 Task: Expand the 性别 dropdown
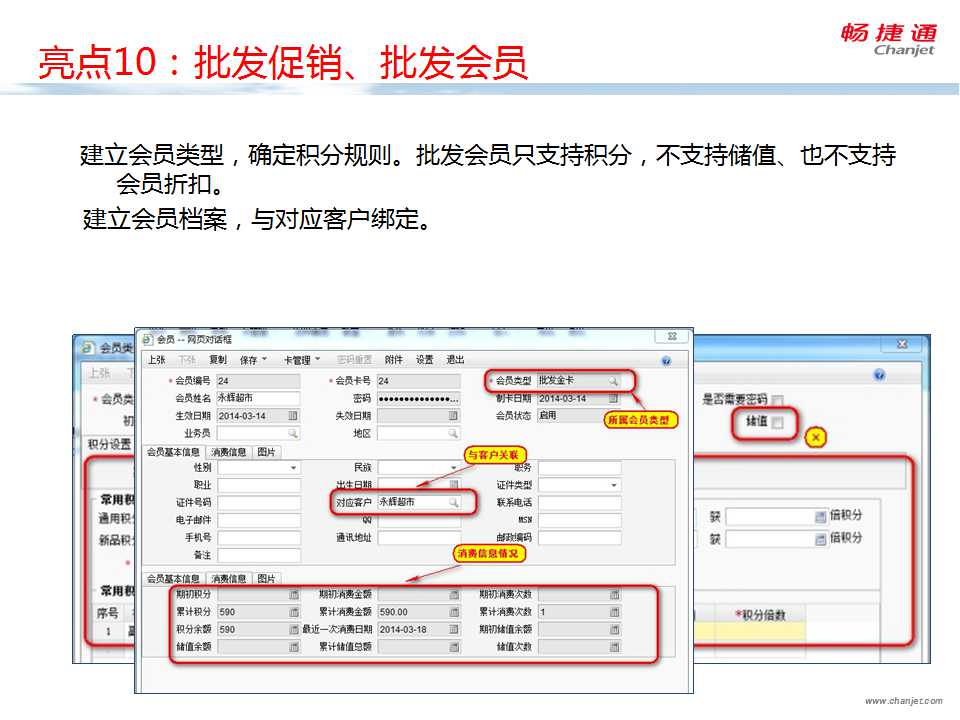click(x=292, y=468)
